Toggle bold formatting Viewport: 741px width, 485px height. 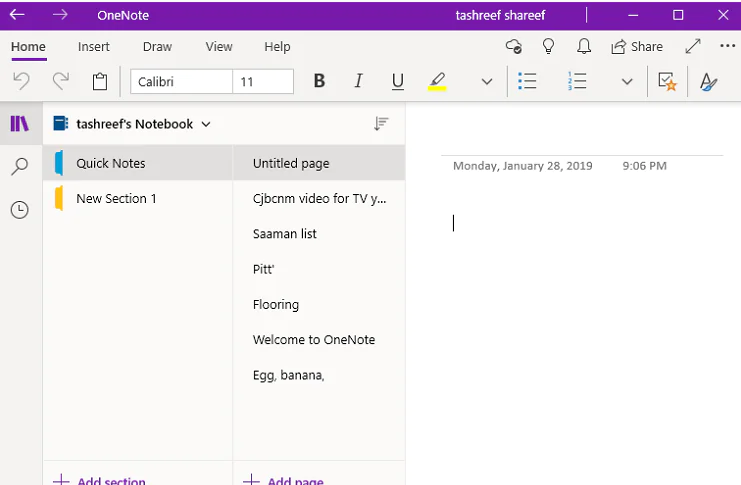click(x=319, y=82)
